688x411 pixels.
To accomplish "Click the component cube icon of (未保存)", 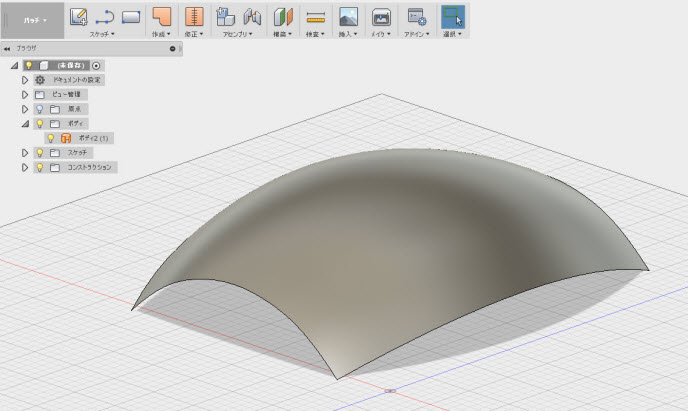I will click(43, 66).
